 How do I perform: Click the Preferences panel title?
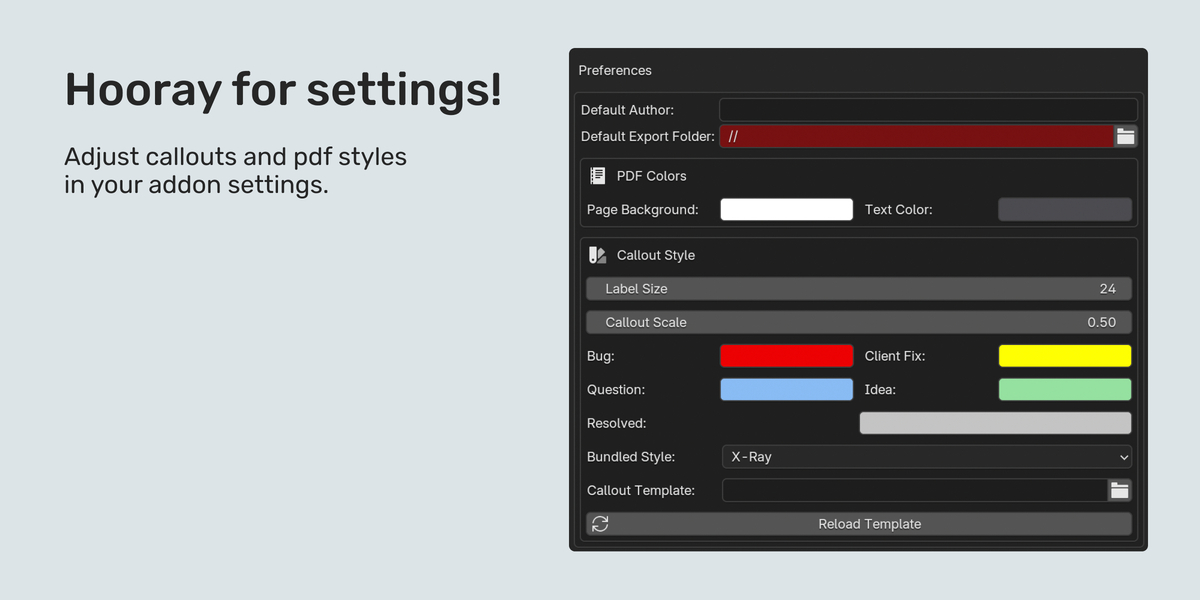(615, 71)
